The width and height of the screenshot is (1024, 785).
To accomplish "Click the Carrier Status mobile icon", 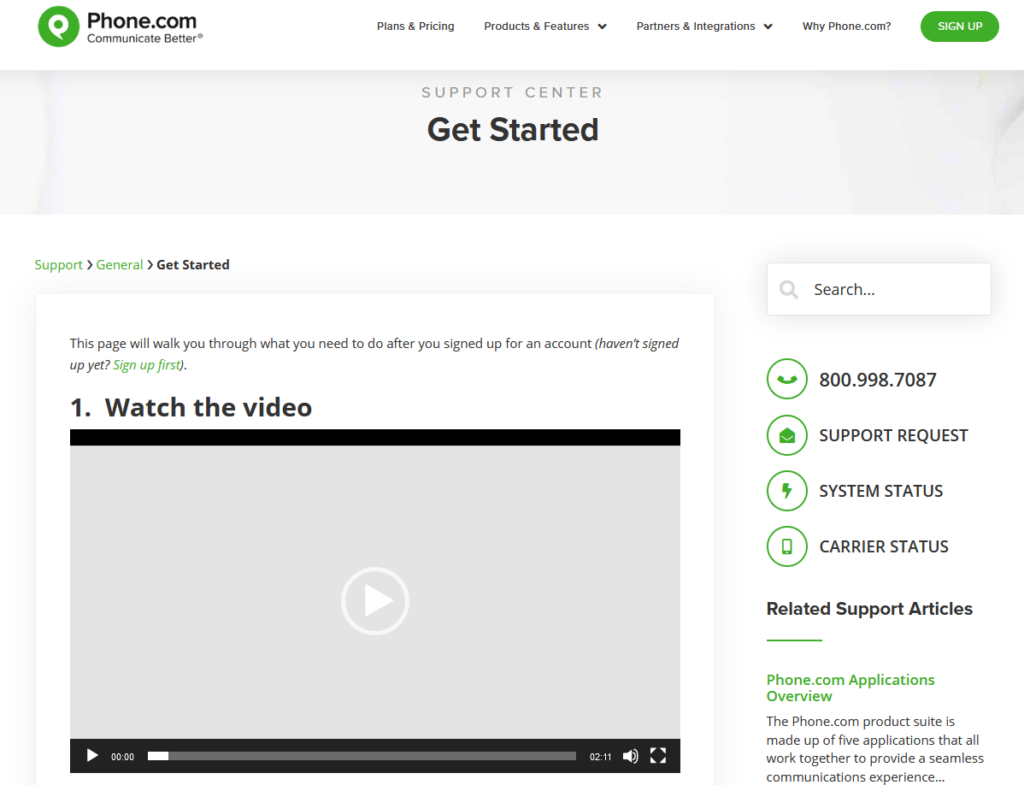I will coord(787,546).
